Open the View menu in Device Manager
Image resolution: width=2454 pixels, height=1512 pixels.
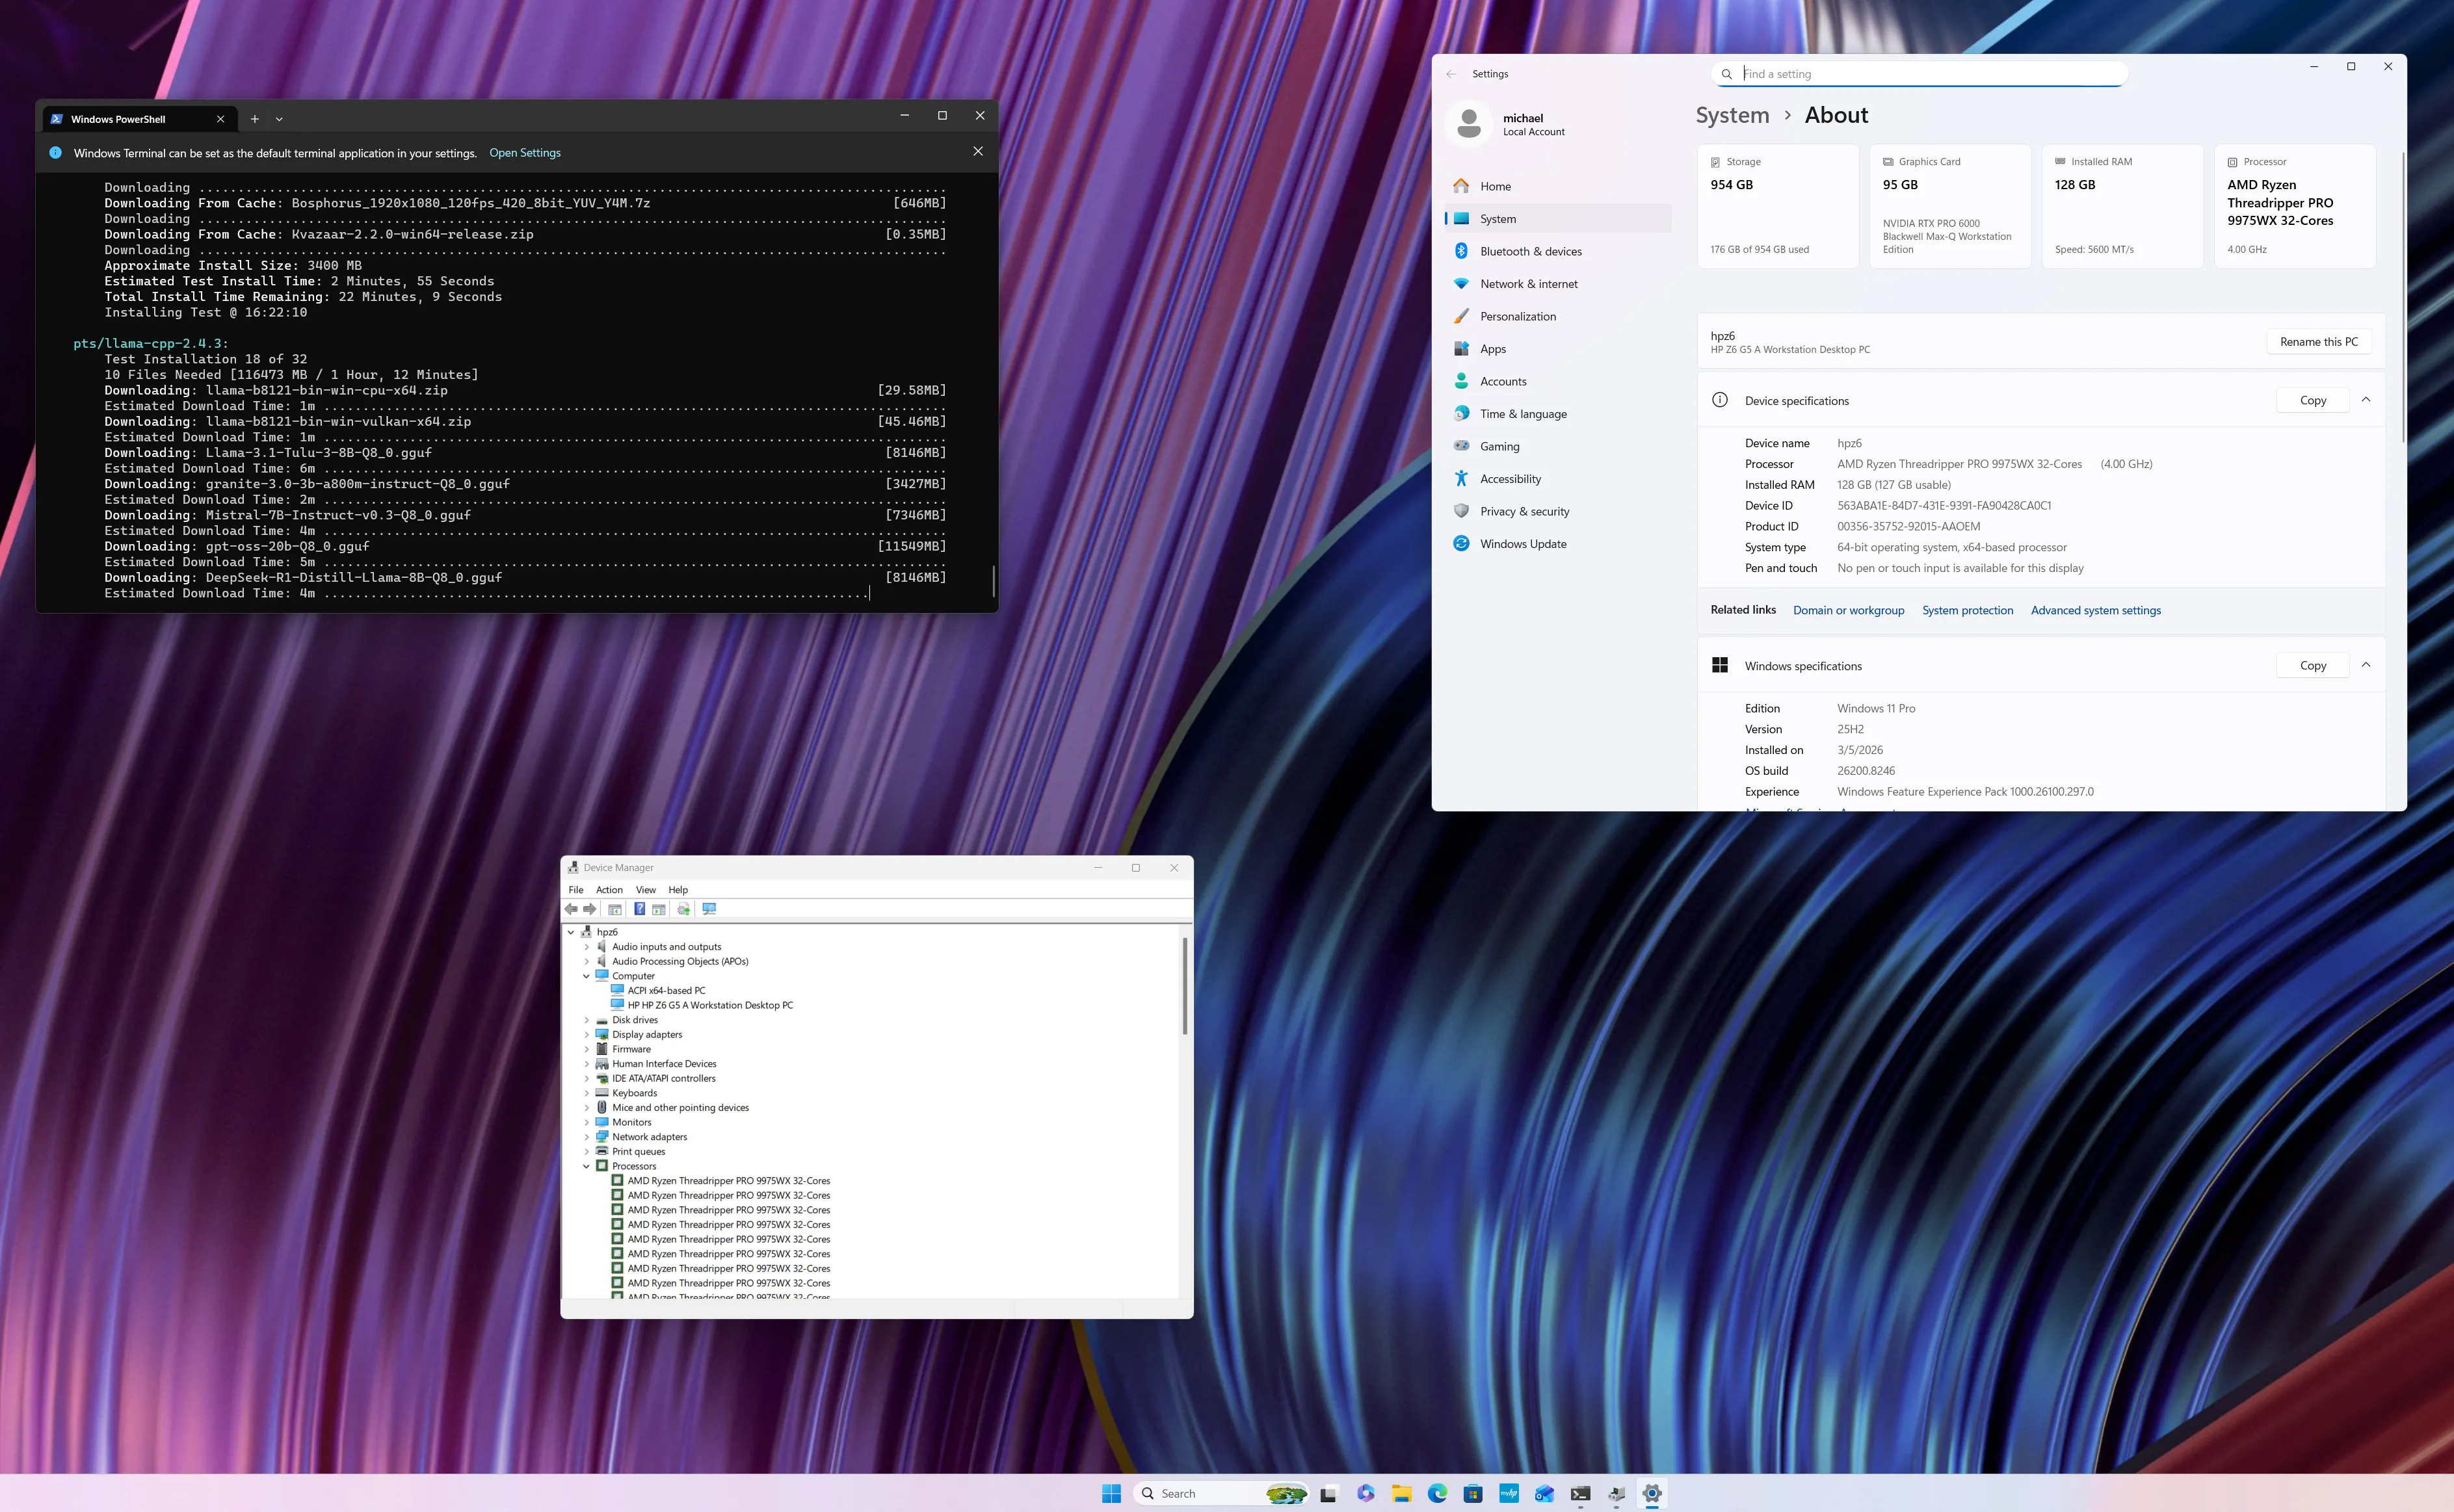pos(646,890)
